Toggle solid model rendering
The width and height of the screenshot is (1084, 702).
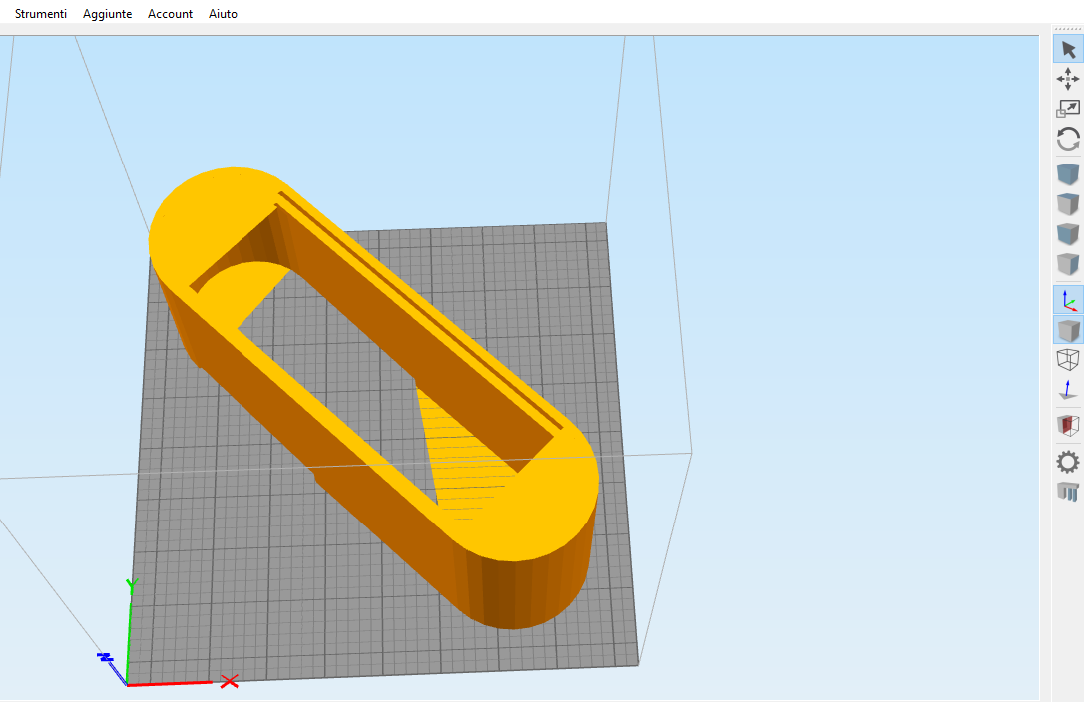tap(1068, 329)
